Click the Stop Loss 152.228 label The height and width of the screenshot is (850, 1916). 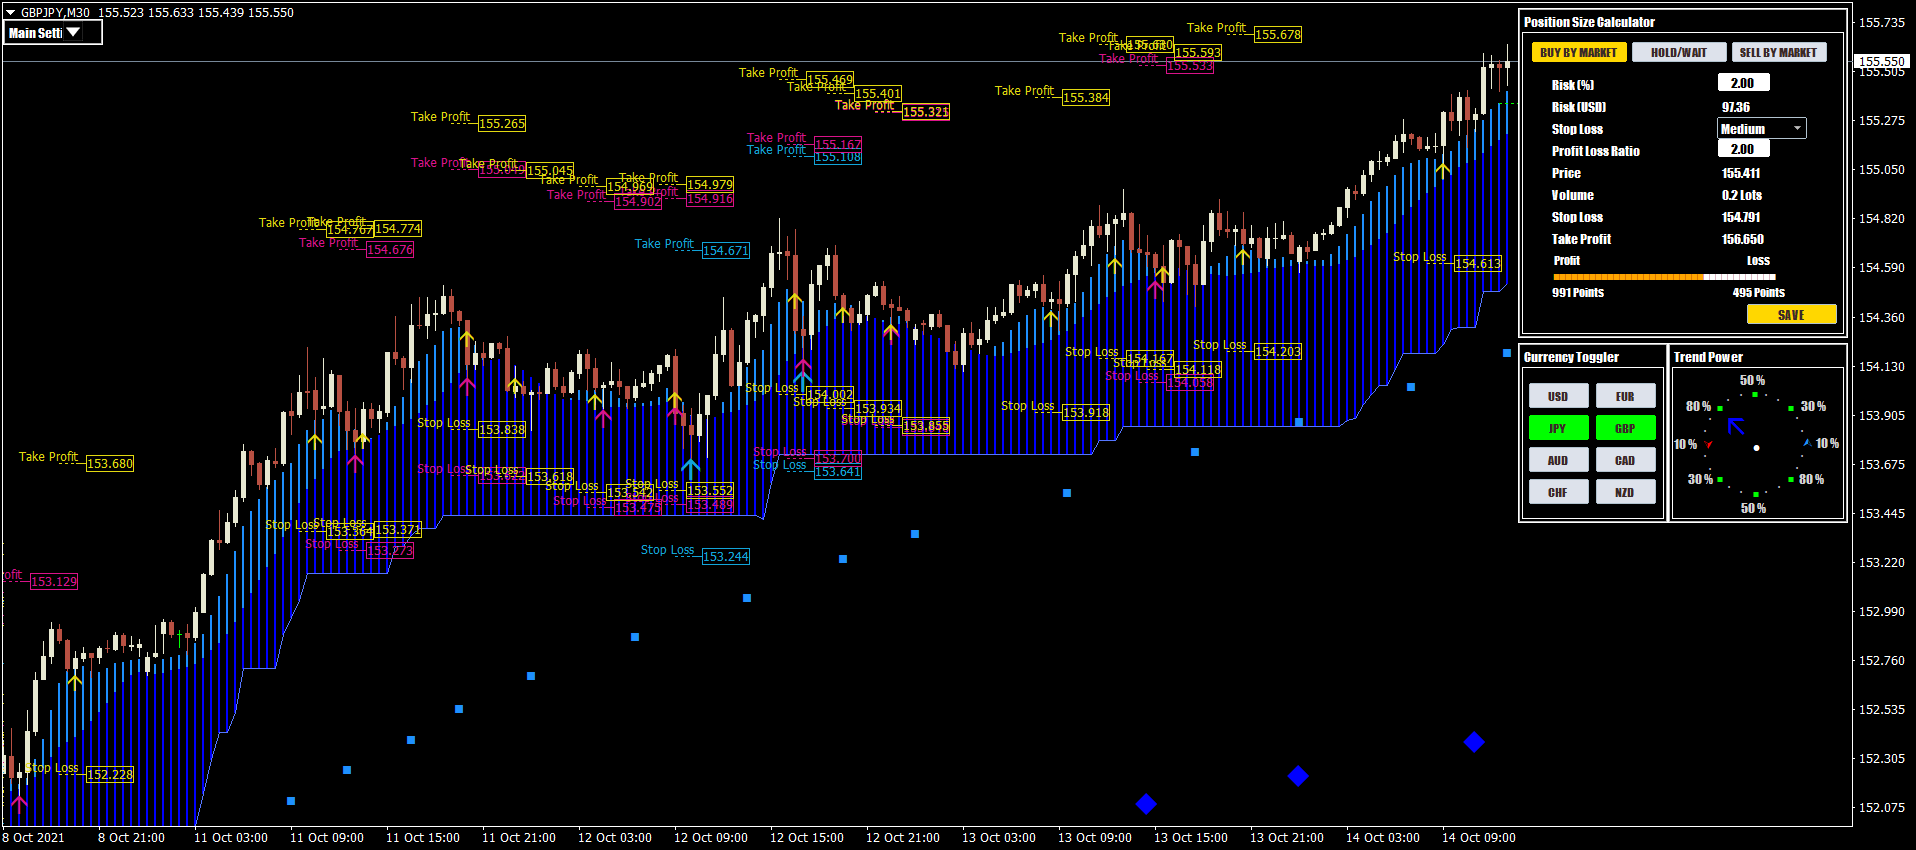pyautogui.click(x=109, y=774)
